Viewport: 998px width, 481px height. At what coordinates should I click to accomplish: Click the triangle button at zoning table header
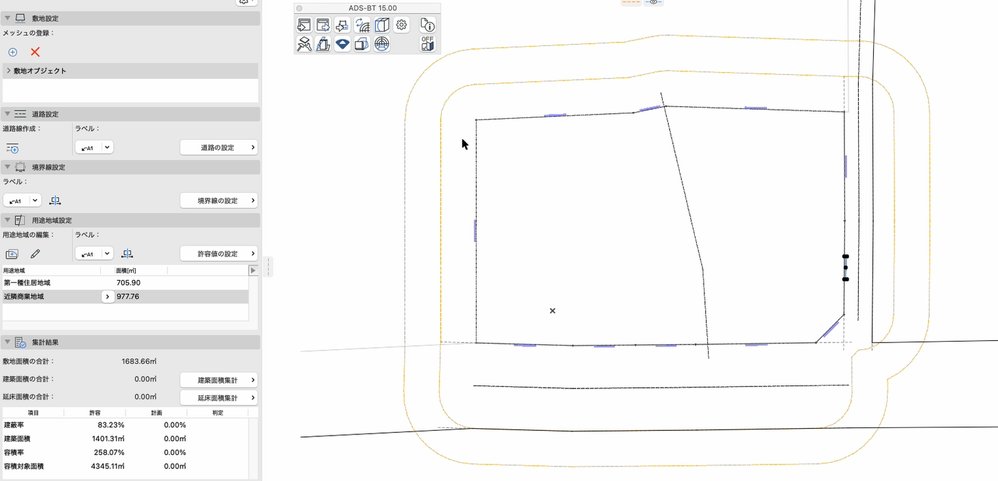(x=253, y=270)
